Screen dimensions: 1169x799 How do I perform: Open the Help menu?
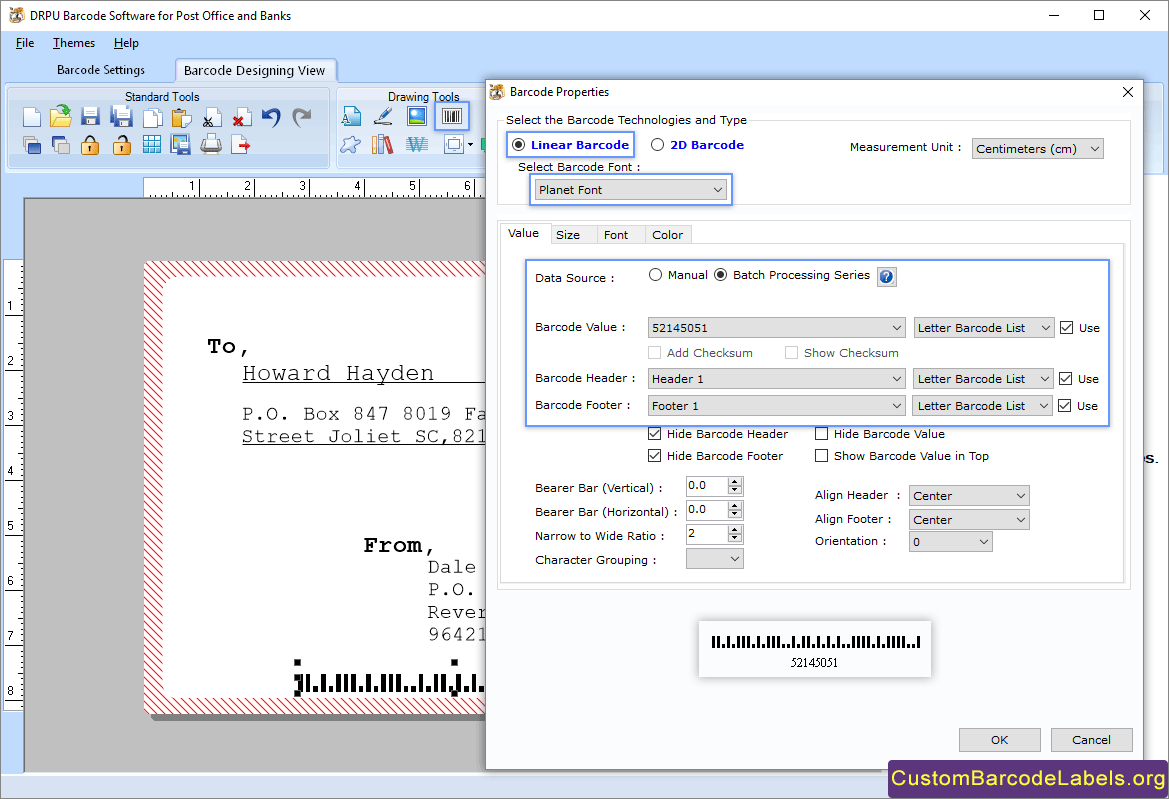tap(126, 43)
